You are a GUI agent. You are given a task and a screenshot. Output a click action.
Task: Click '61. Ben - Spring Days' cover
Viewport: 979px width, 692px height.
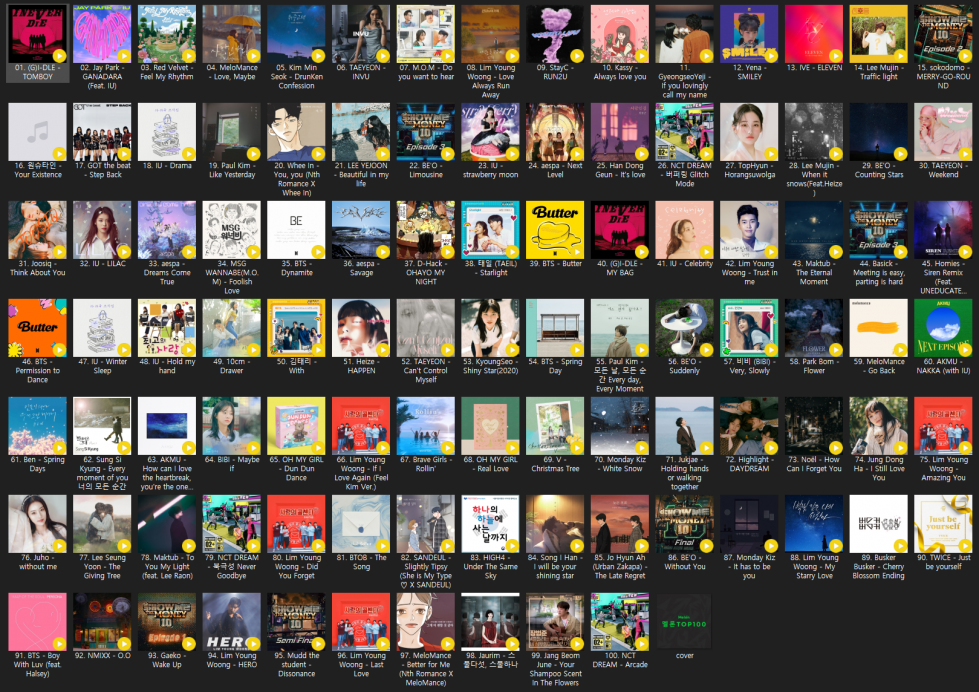37,426
